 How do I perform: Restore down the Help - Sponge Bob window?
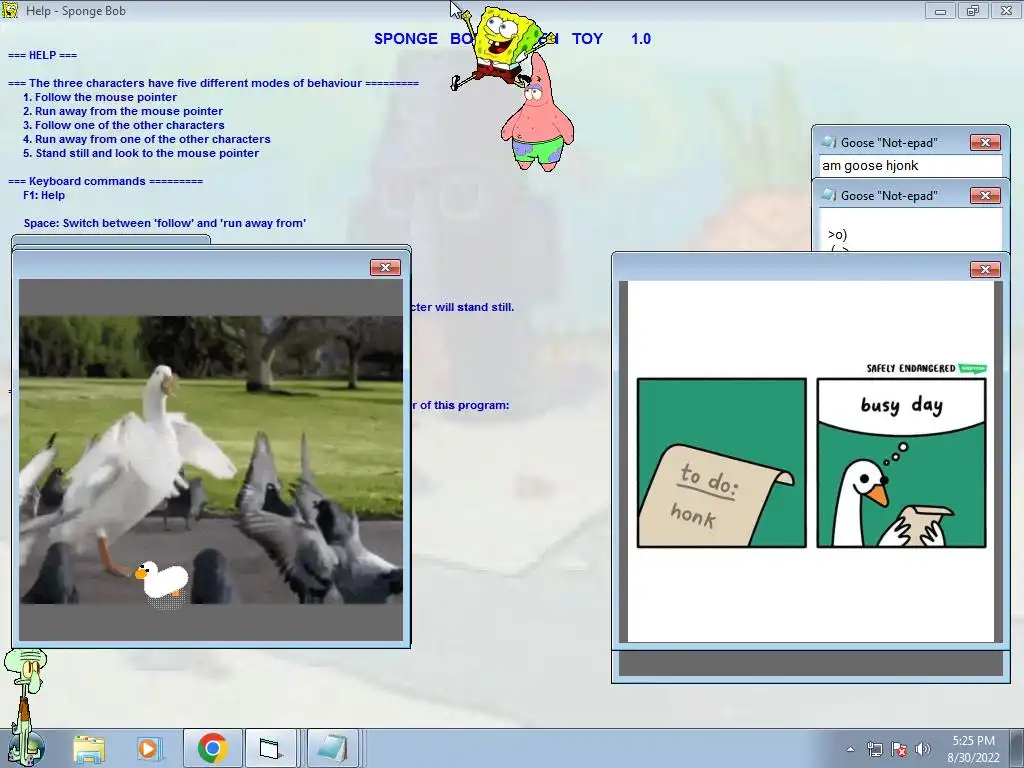(x=972, y=10)
